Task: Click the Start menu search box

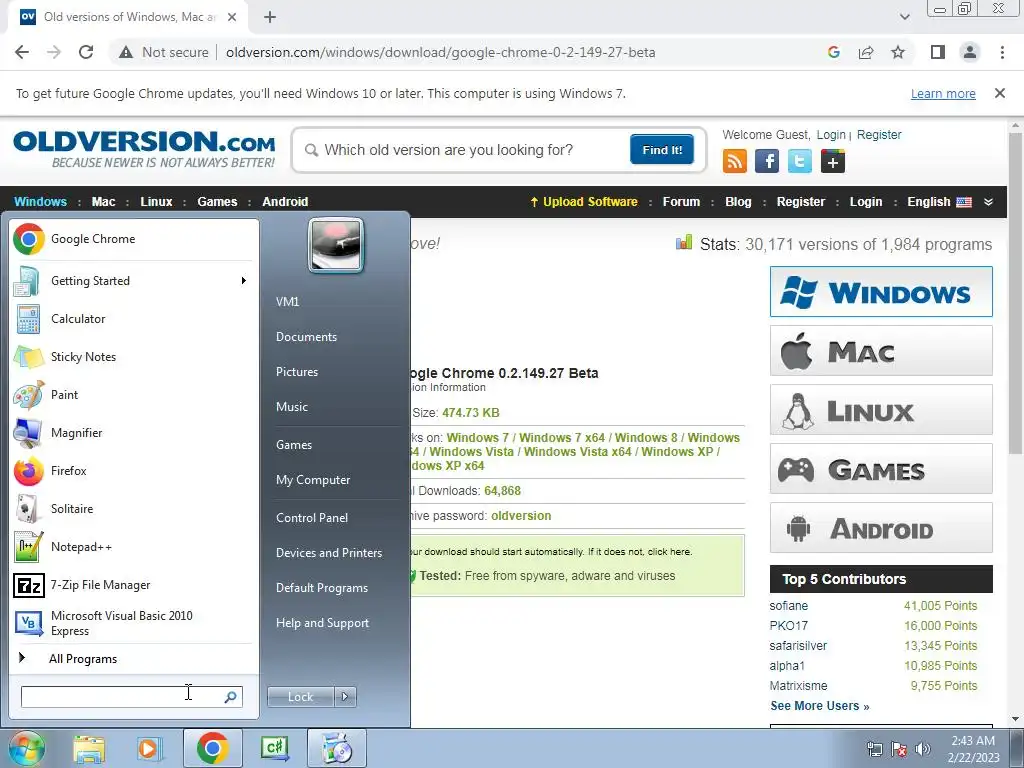Action: [131, 697]
